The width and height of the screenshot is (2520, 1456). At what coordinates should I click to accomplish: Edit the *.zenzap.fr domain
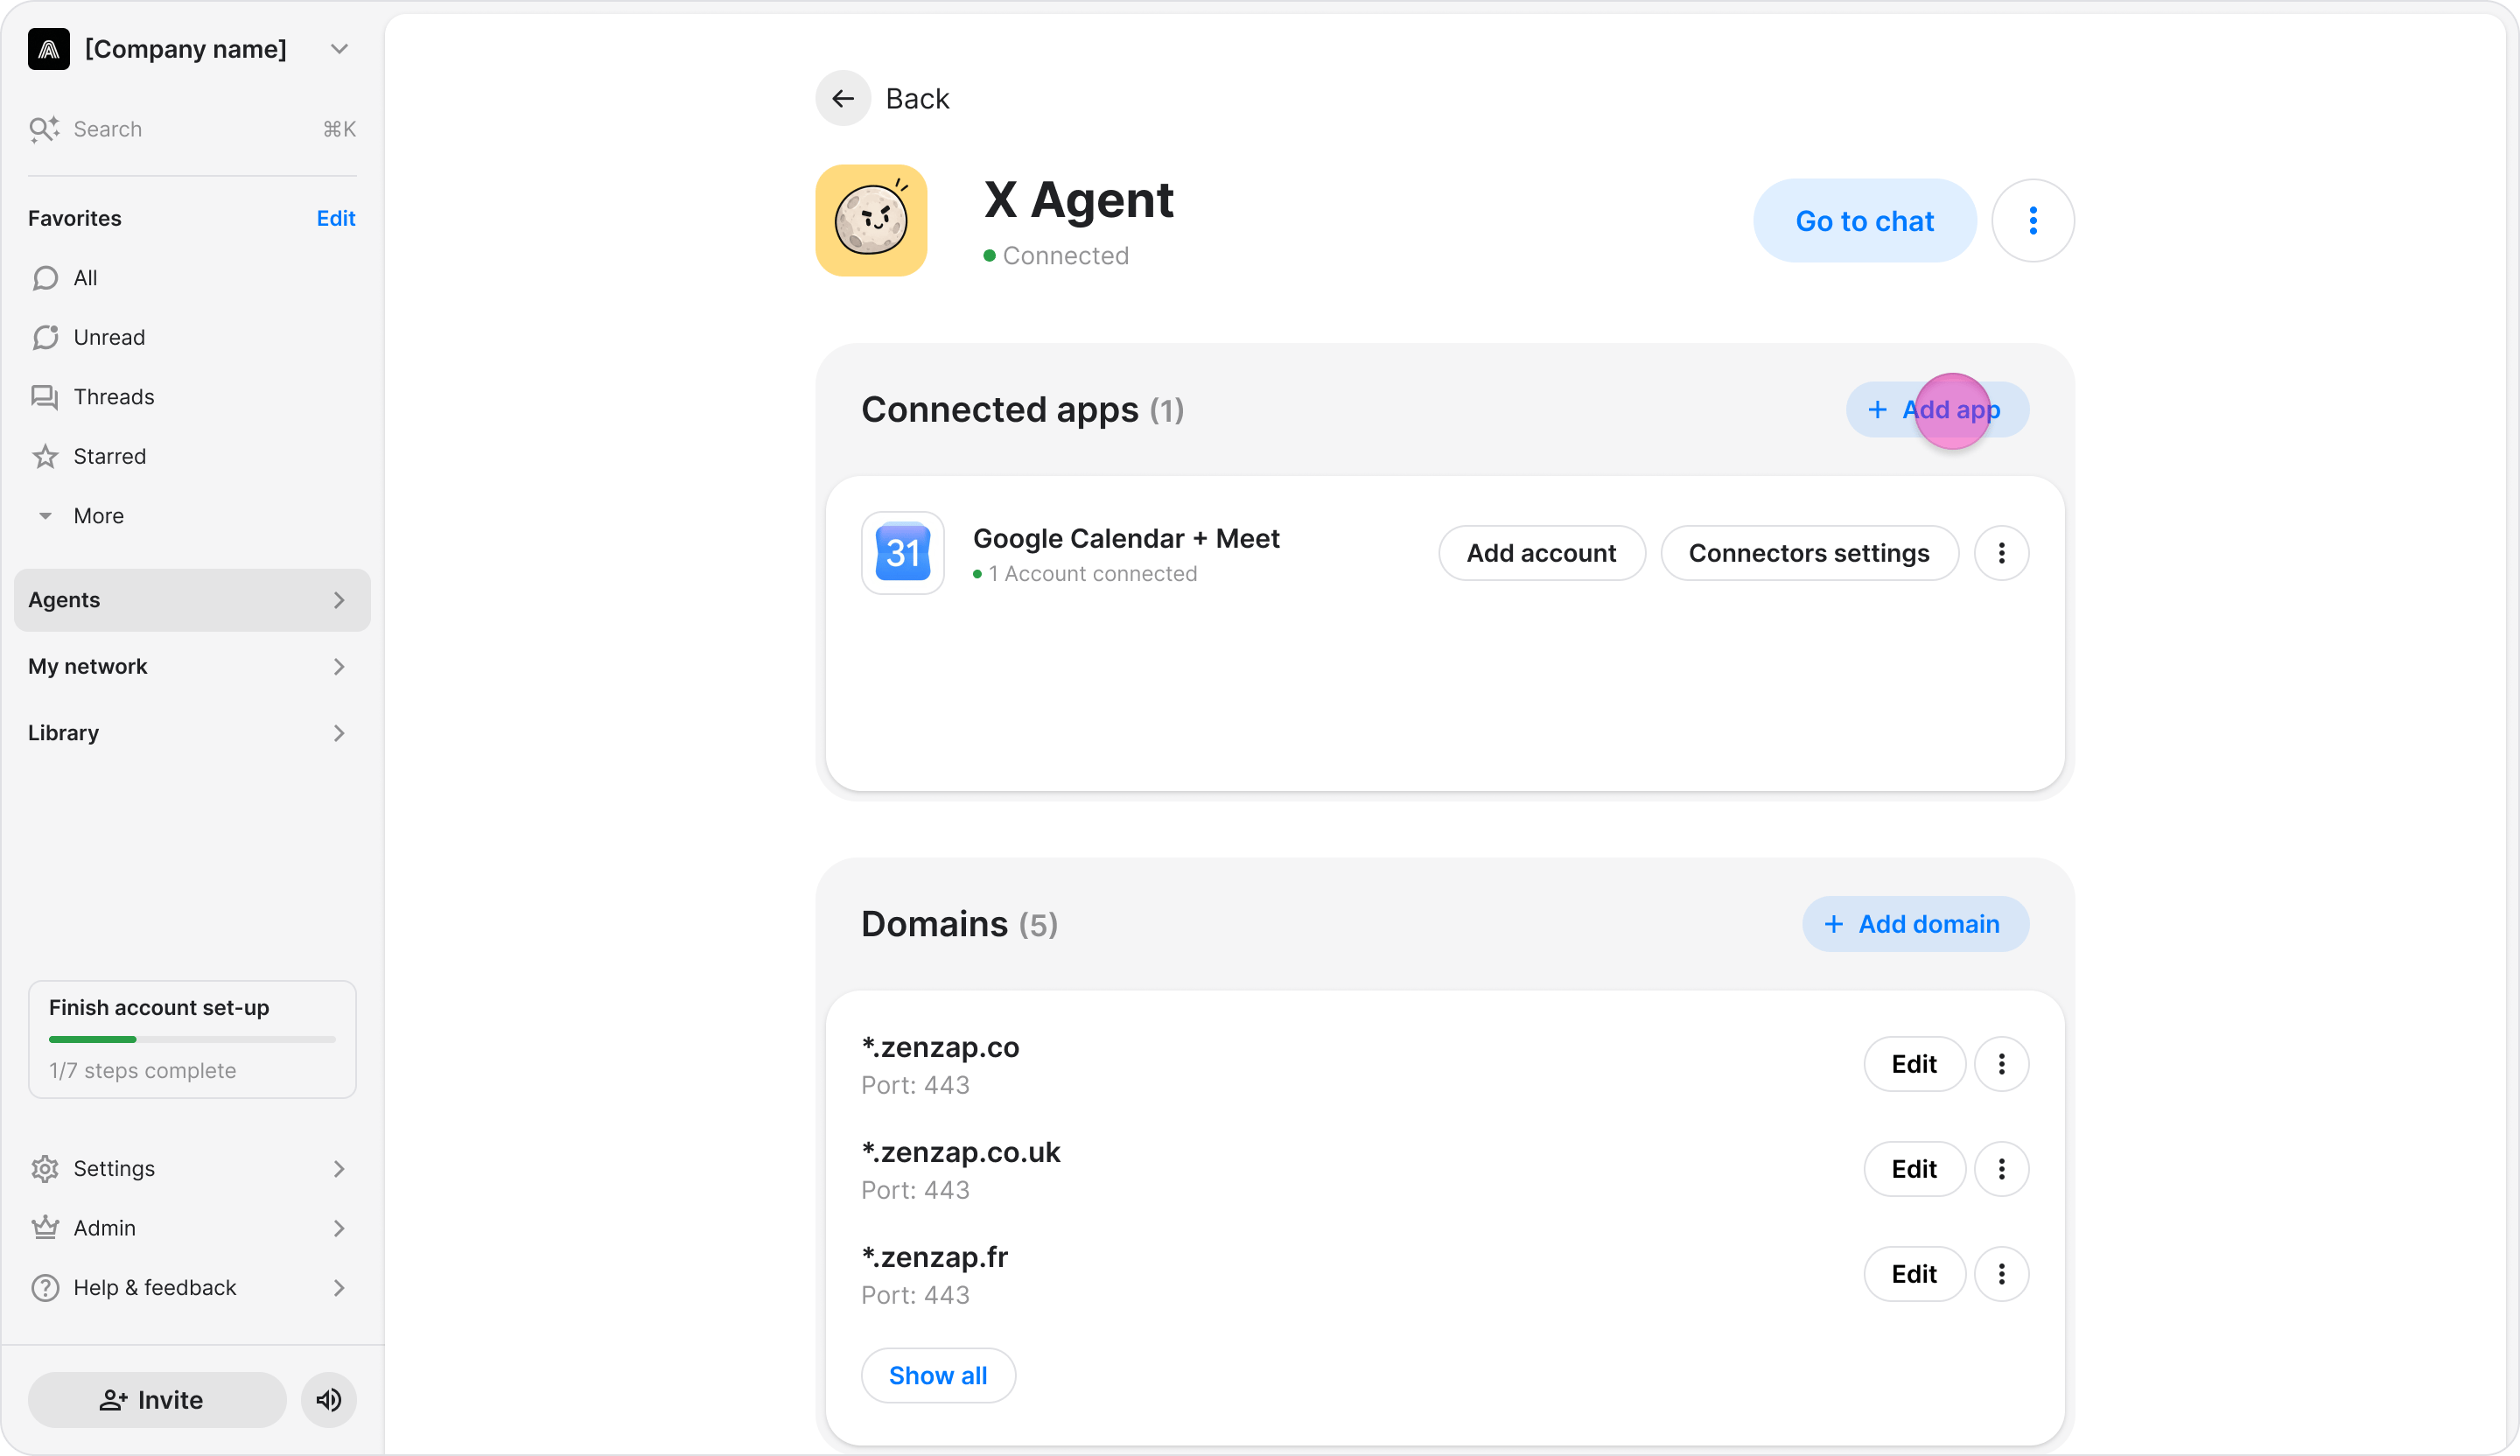click(1914, 1274)
